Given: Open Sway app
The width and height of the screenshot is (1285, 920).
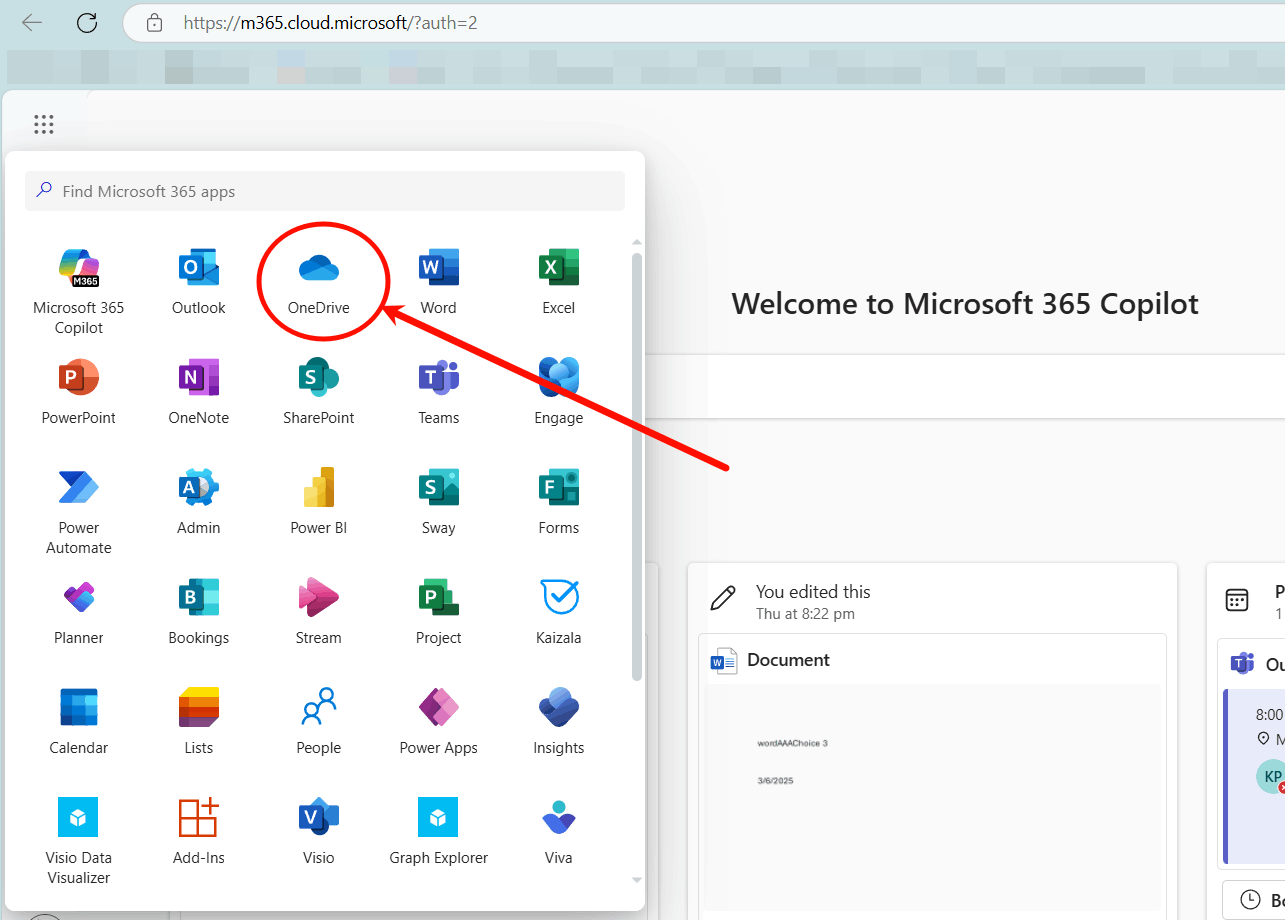Looking at the screenshot, I should point(439,500).
